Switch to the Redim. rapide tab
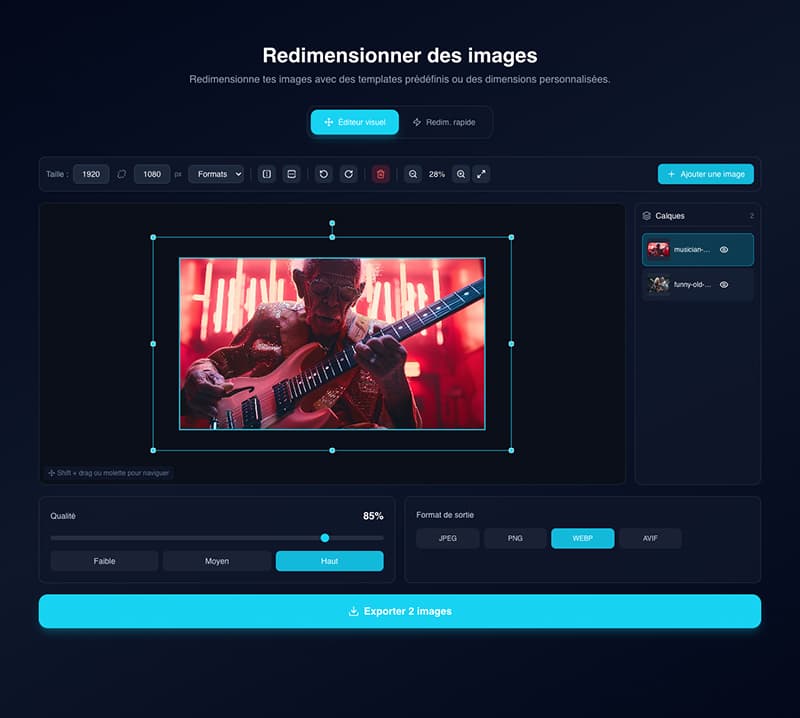This screenshot has height=718, width=800. [x=444, y=122]
